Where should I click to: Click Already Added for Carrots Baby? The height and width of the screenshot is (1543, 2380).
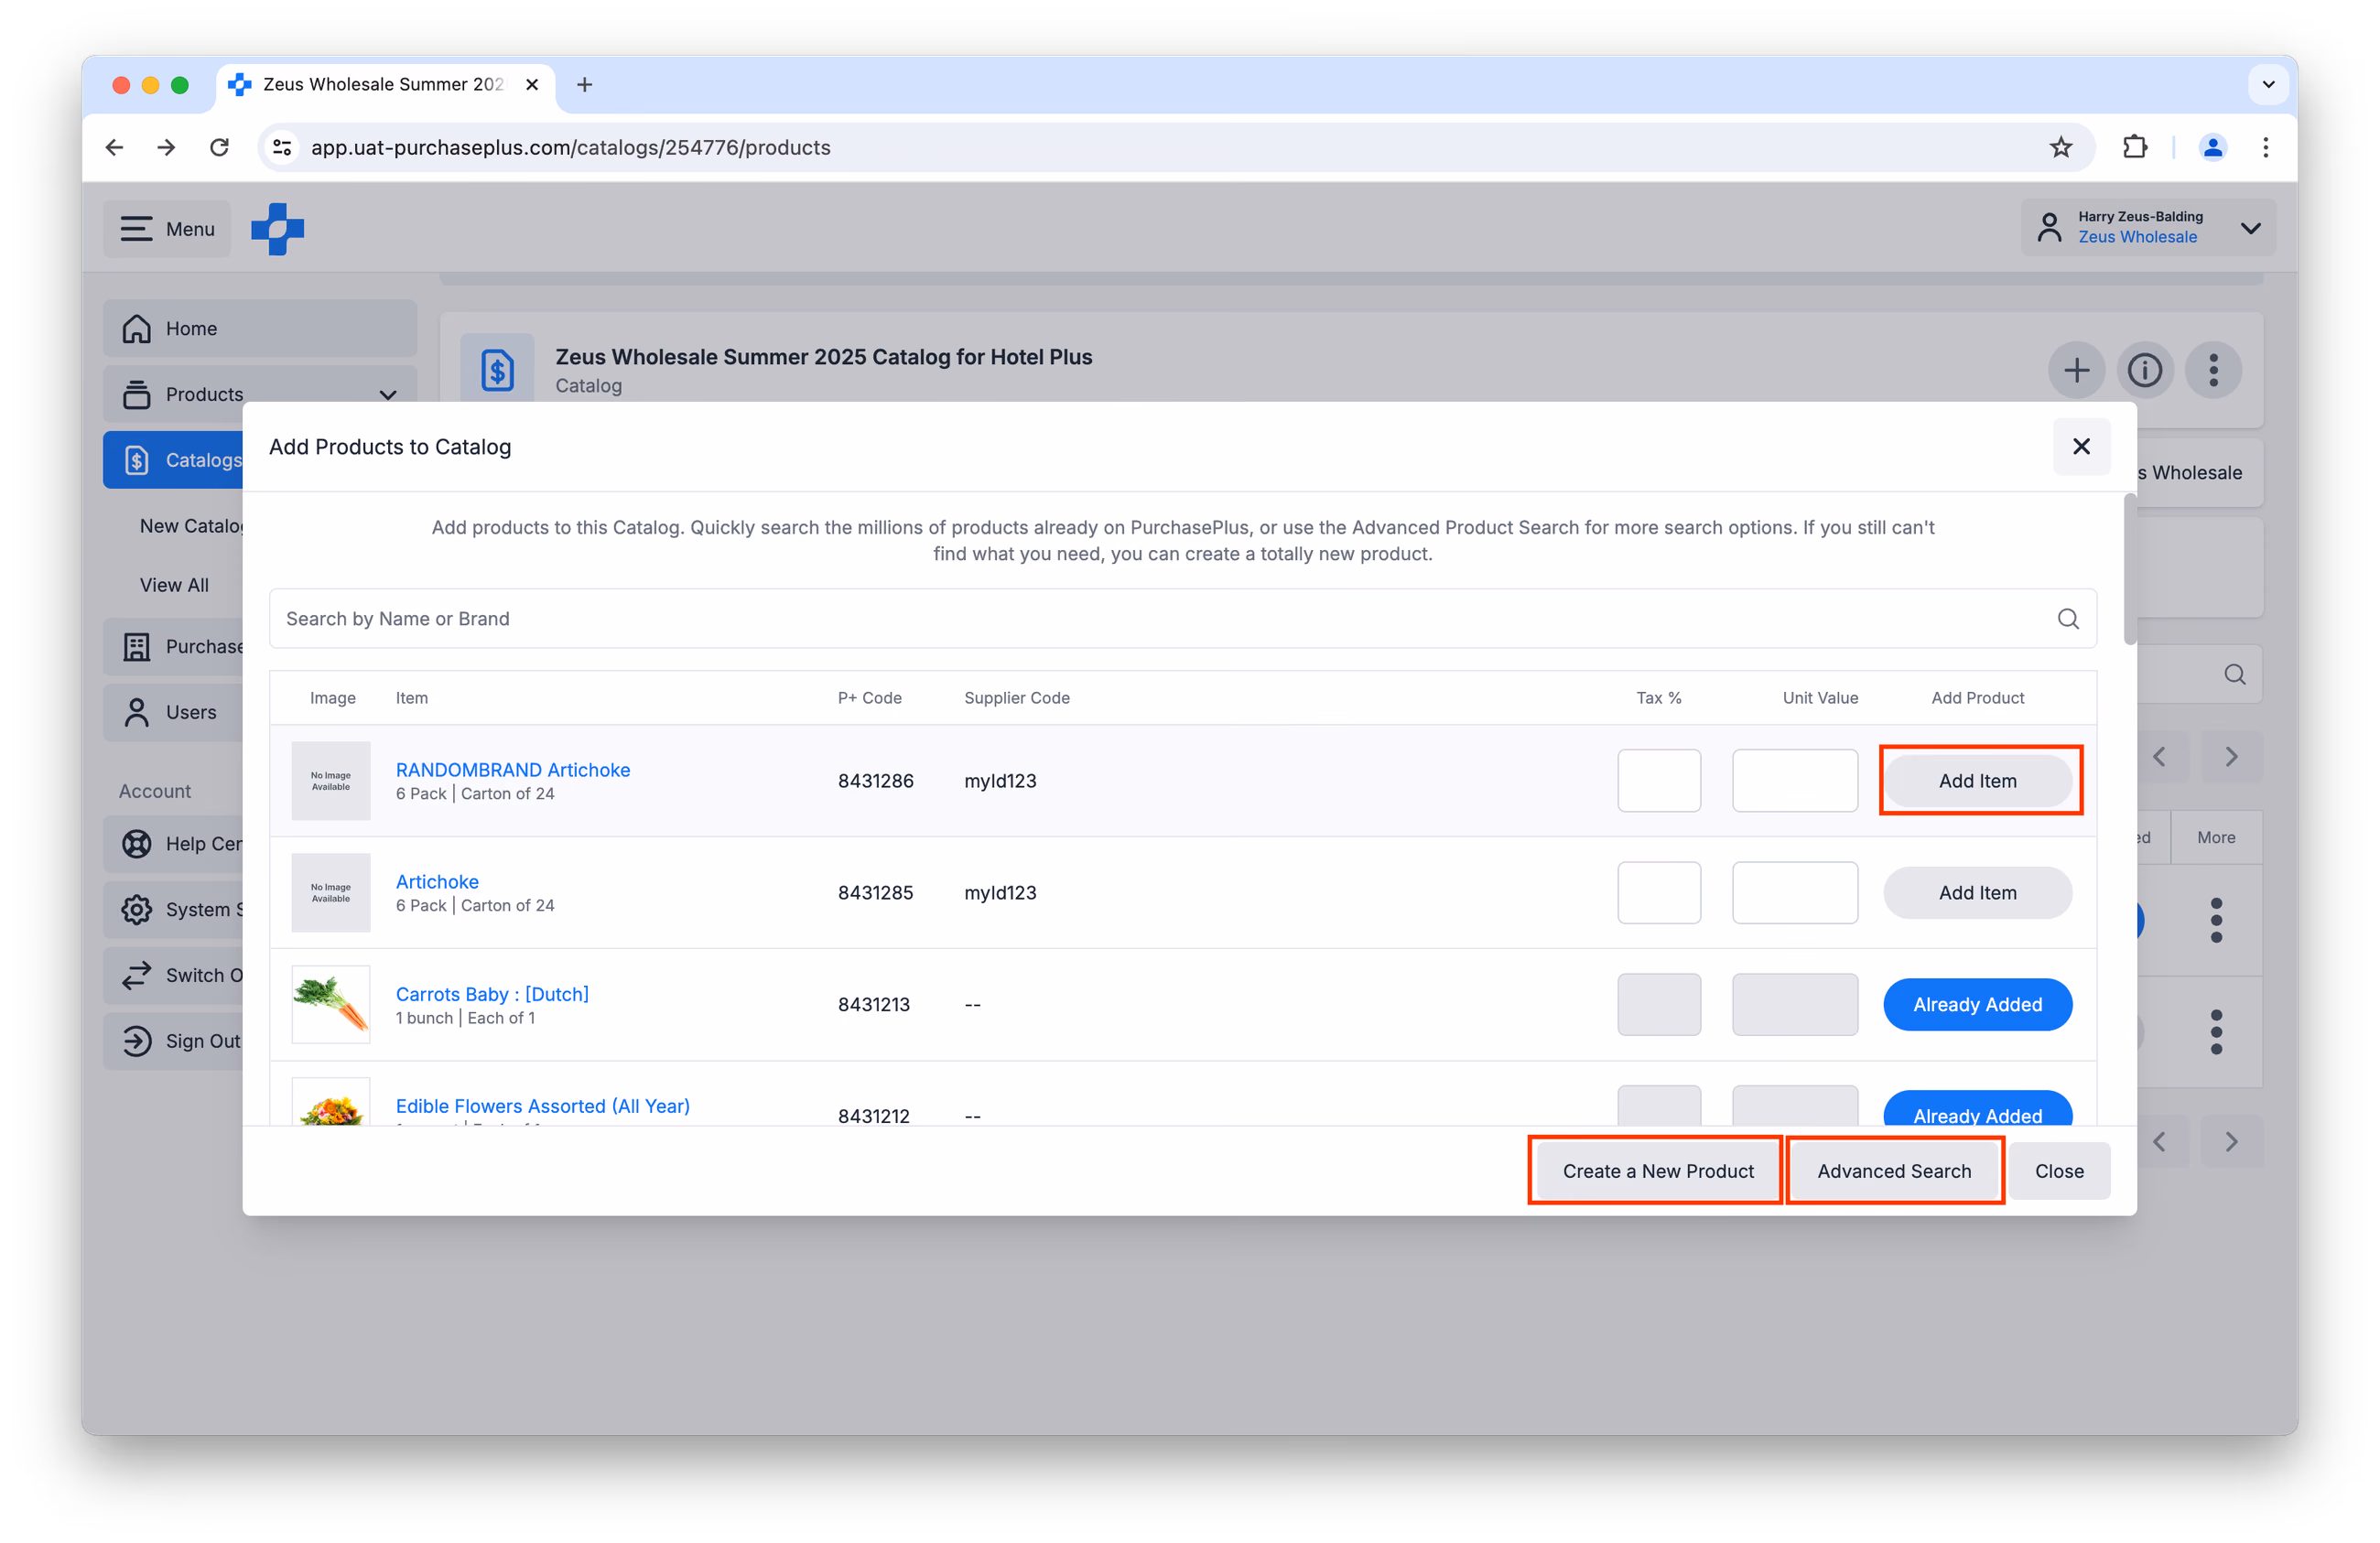pos(1978,1005)
